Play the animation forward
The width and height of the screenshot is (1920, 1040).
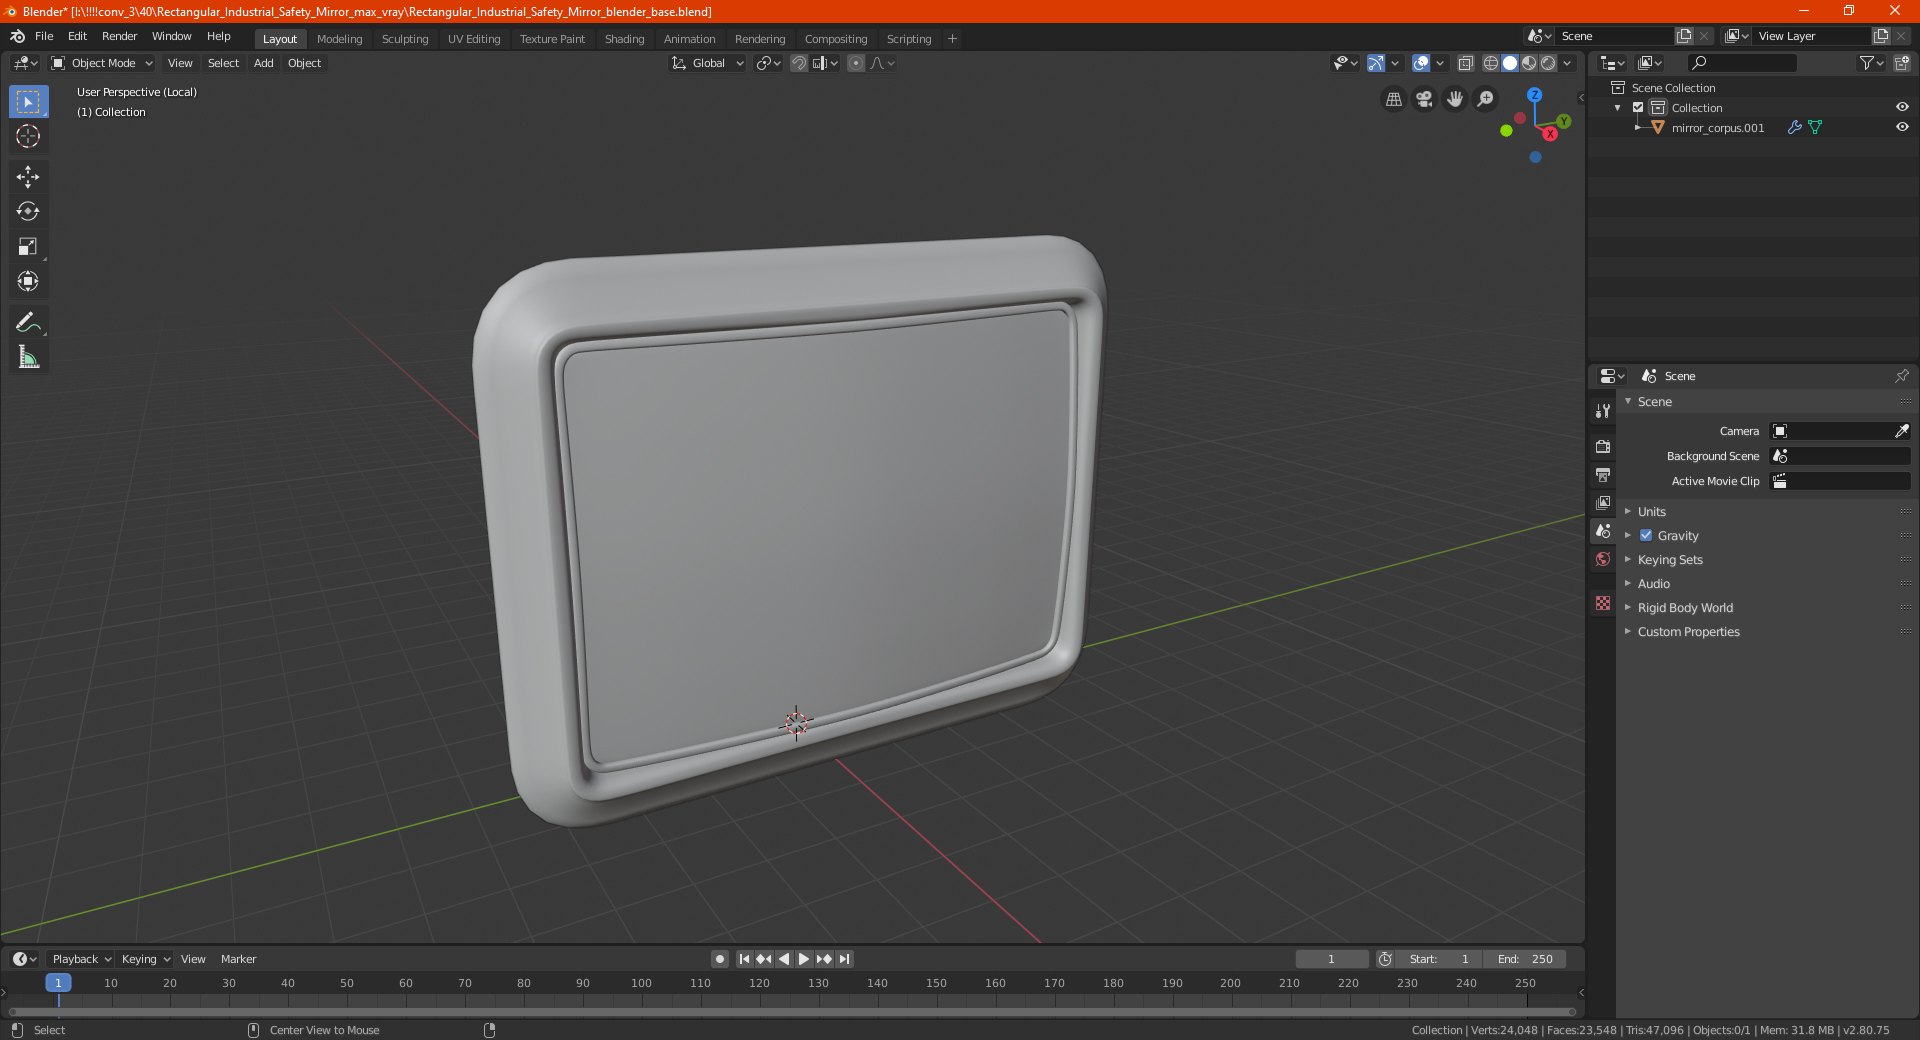804,959
